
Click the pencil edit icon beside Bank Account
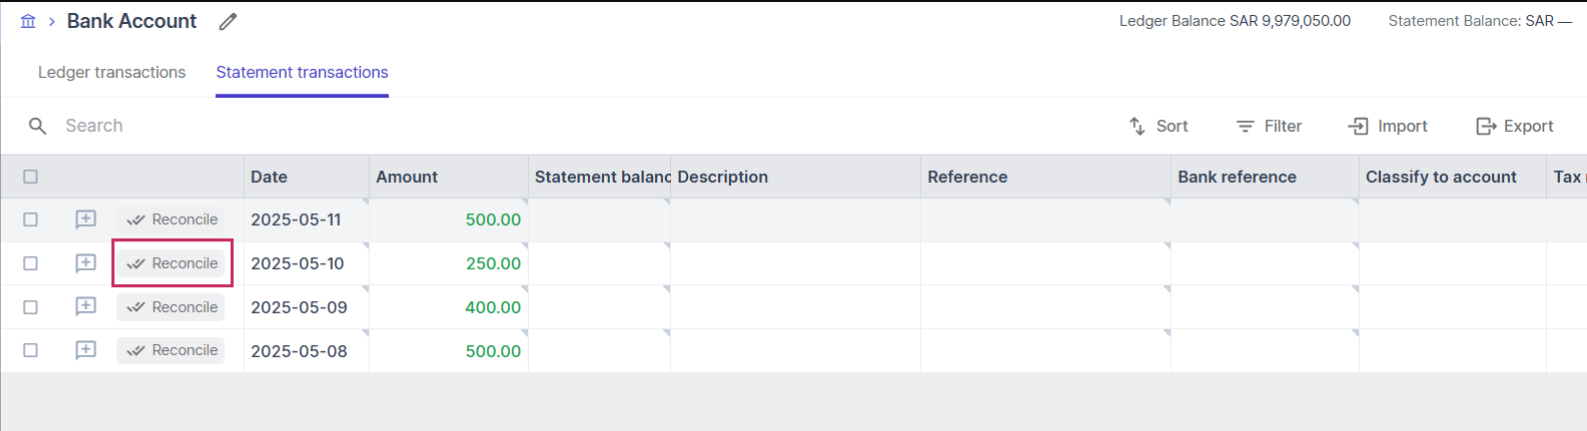228,21
